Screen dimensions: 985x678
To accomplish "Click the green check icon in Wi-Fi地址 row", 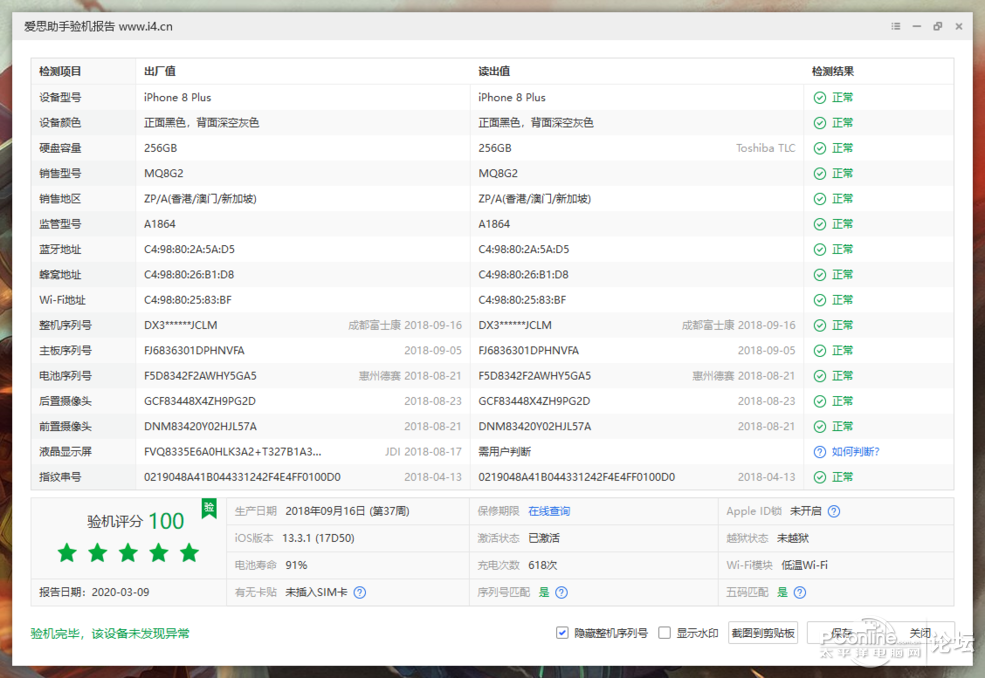I will [820, 300].
